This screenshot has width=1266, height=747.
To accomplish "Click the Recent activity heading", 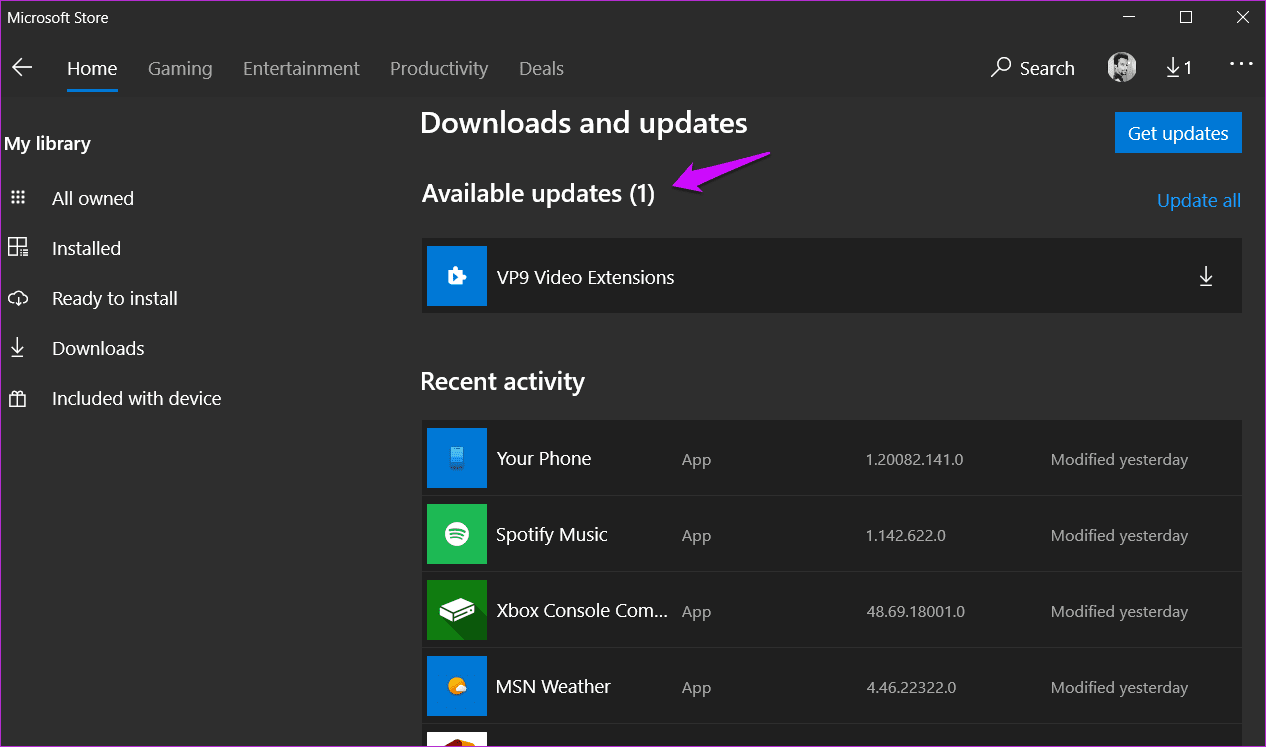I will pyautogui.click(x=502, y=381).
